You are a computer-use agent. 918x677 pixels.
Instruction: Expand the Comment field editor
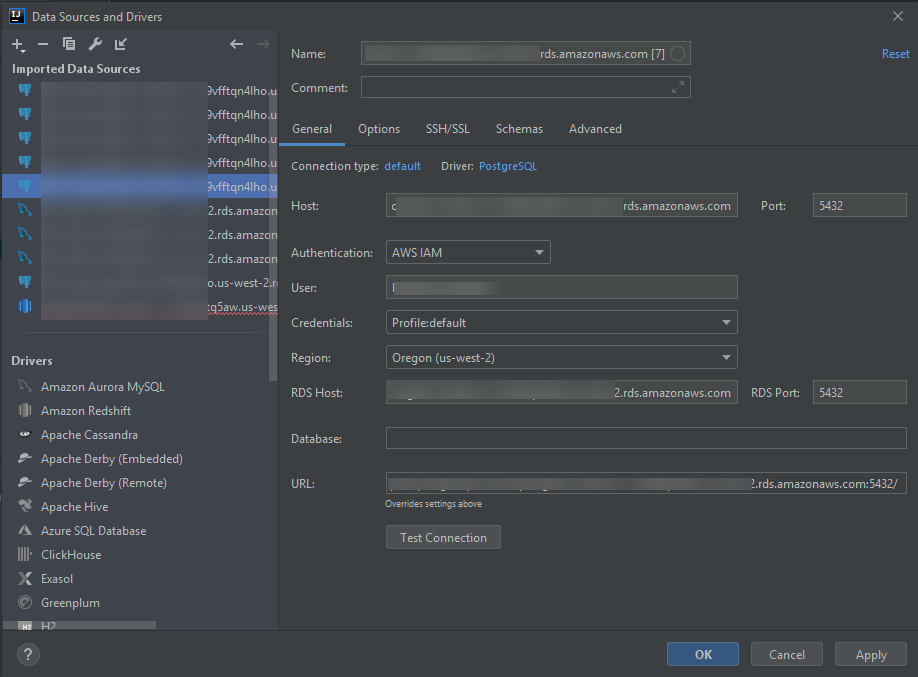[680, 87]
